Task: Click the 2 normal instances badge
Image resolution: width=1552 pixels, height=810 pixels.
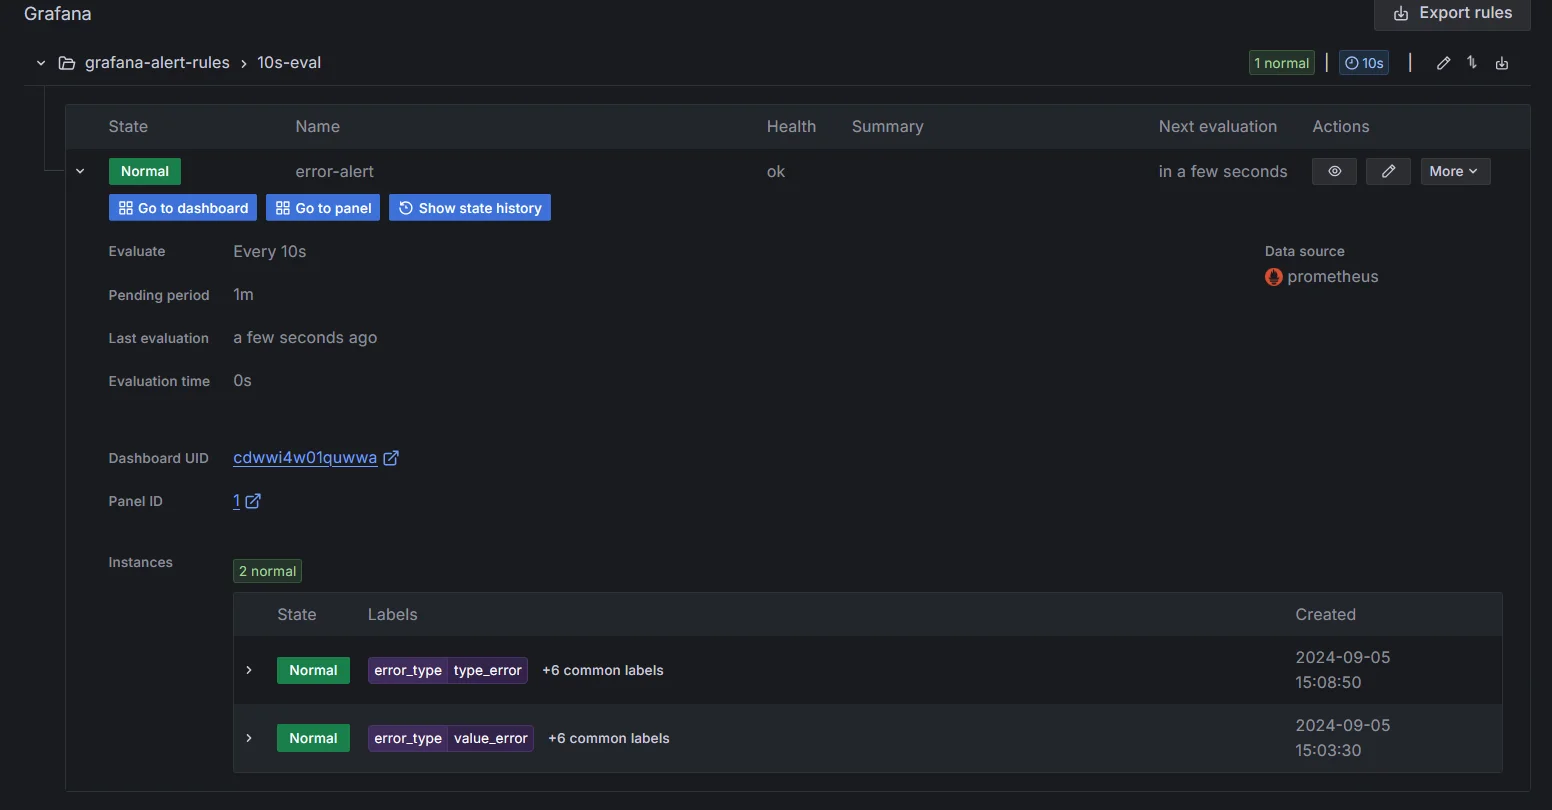Action: click(x=267, y=571)
